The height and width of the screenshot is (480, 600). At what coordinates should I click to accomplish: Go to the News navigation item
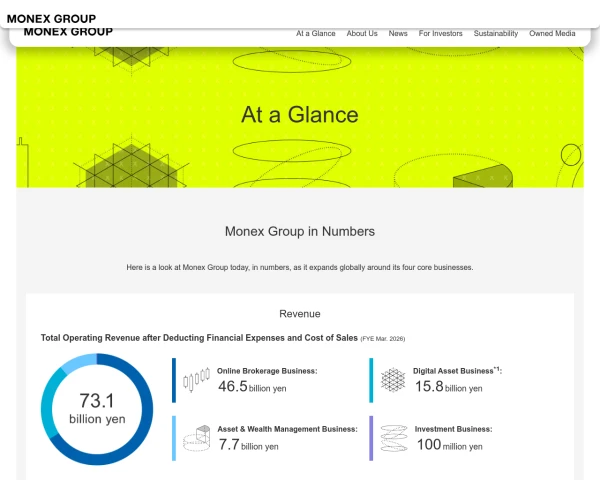tap(398, 34)
